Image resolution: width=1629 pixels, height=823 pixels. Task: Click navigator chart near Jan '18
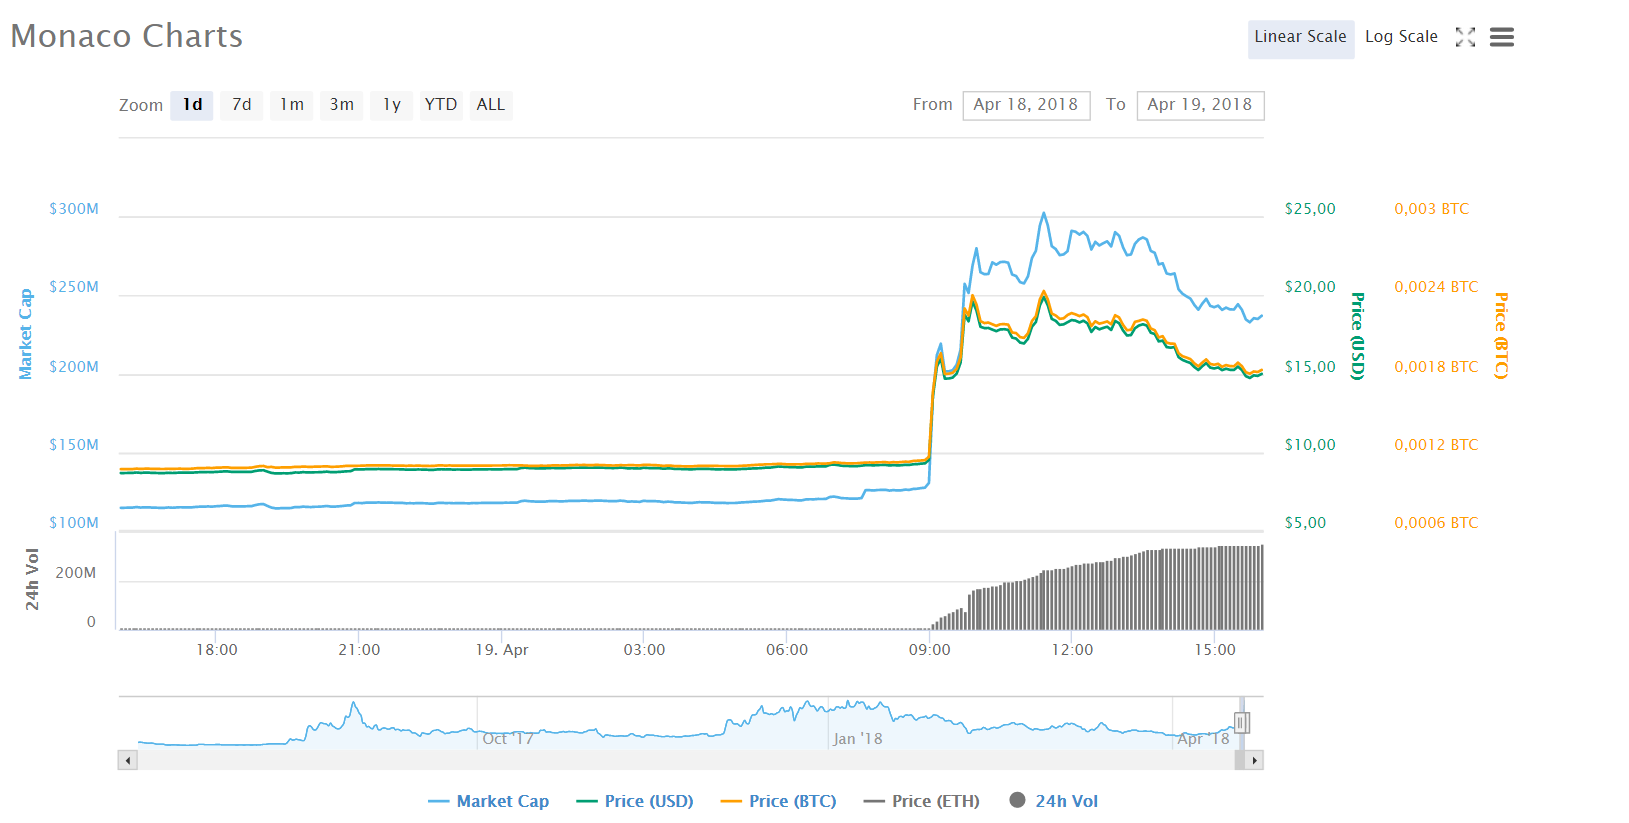click(857, 739)
